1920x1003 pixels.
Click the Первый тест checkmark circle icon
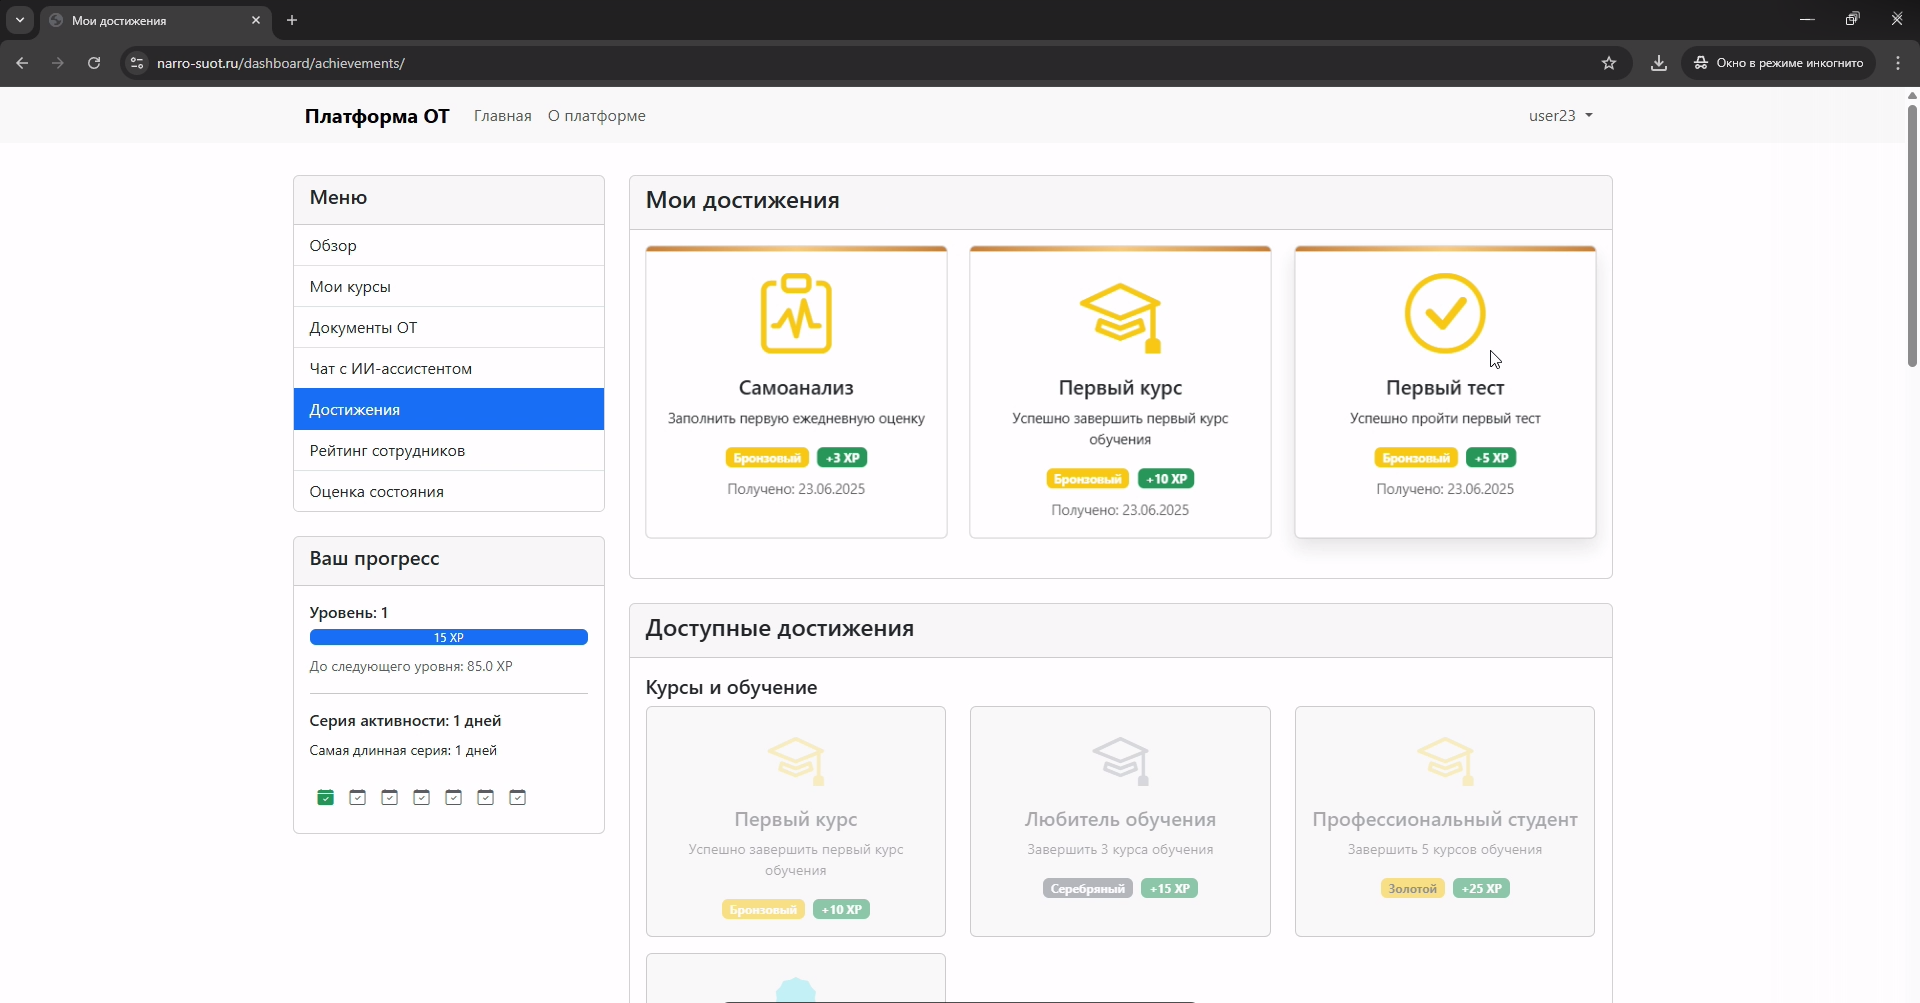point(1444,313)
